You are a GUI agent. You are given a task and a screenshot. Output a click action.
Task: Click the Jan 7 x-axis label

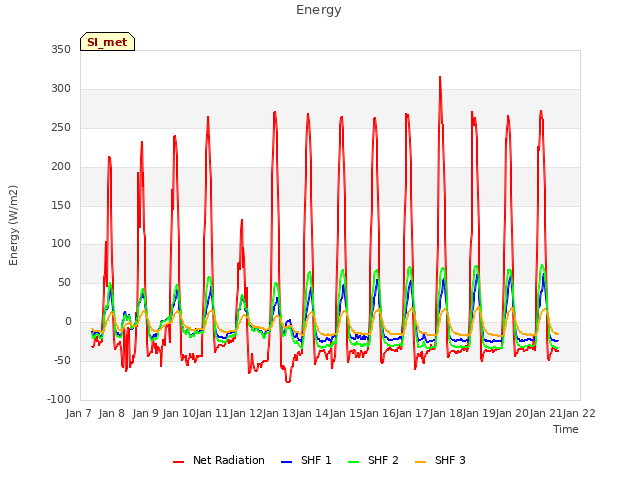click(x=79, y=413)
